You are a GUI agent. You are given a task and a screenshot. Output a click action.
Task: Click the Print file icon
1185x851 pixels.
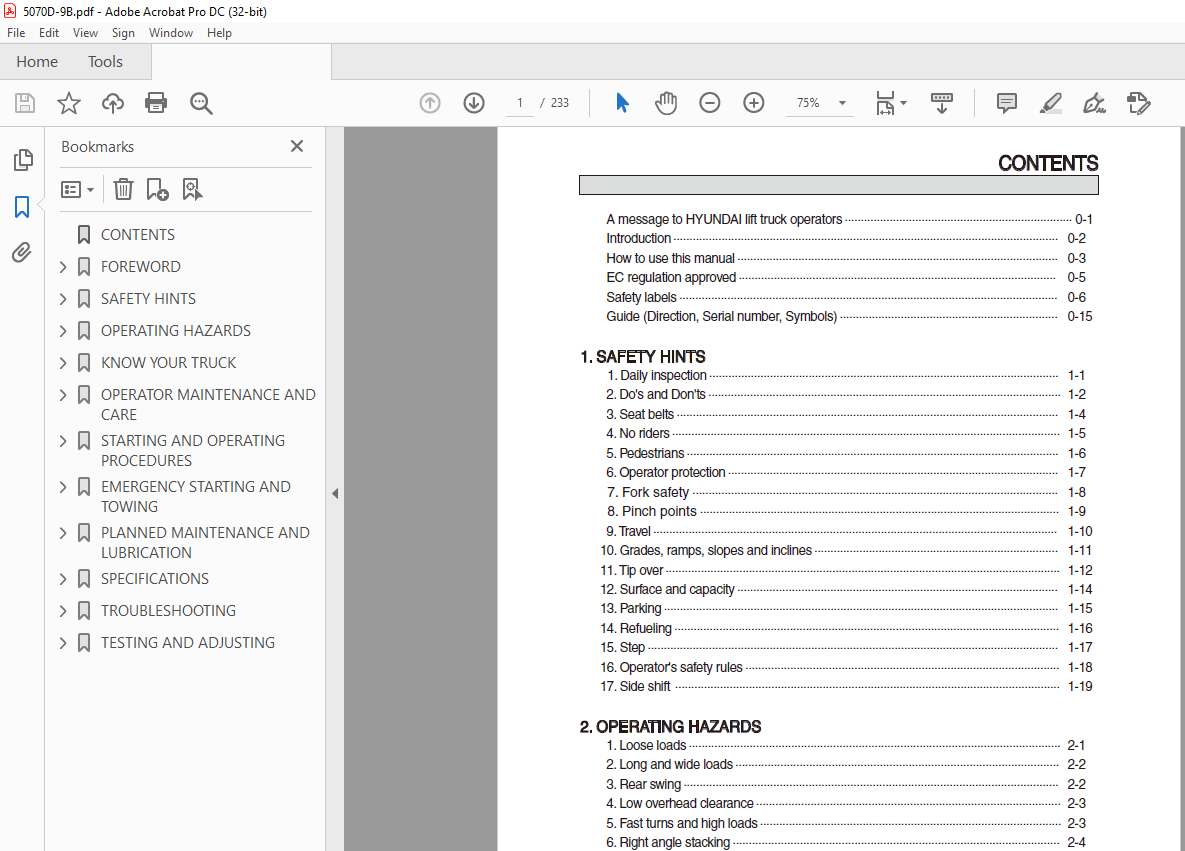(x=156, y=103)
